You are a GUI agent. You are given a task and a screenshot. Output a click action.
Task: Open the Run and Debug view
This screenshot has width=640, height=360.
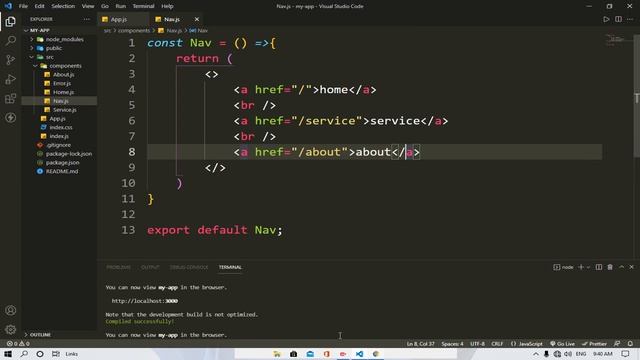pos(11,79)
